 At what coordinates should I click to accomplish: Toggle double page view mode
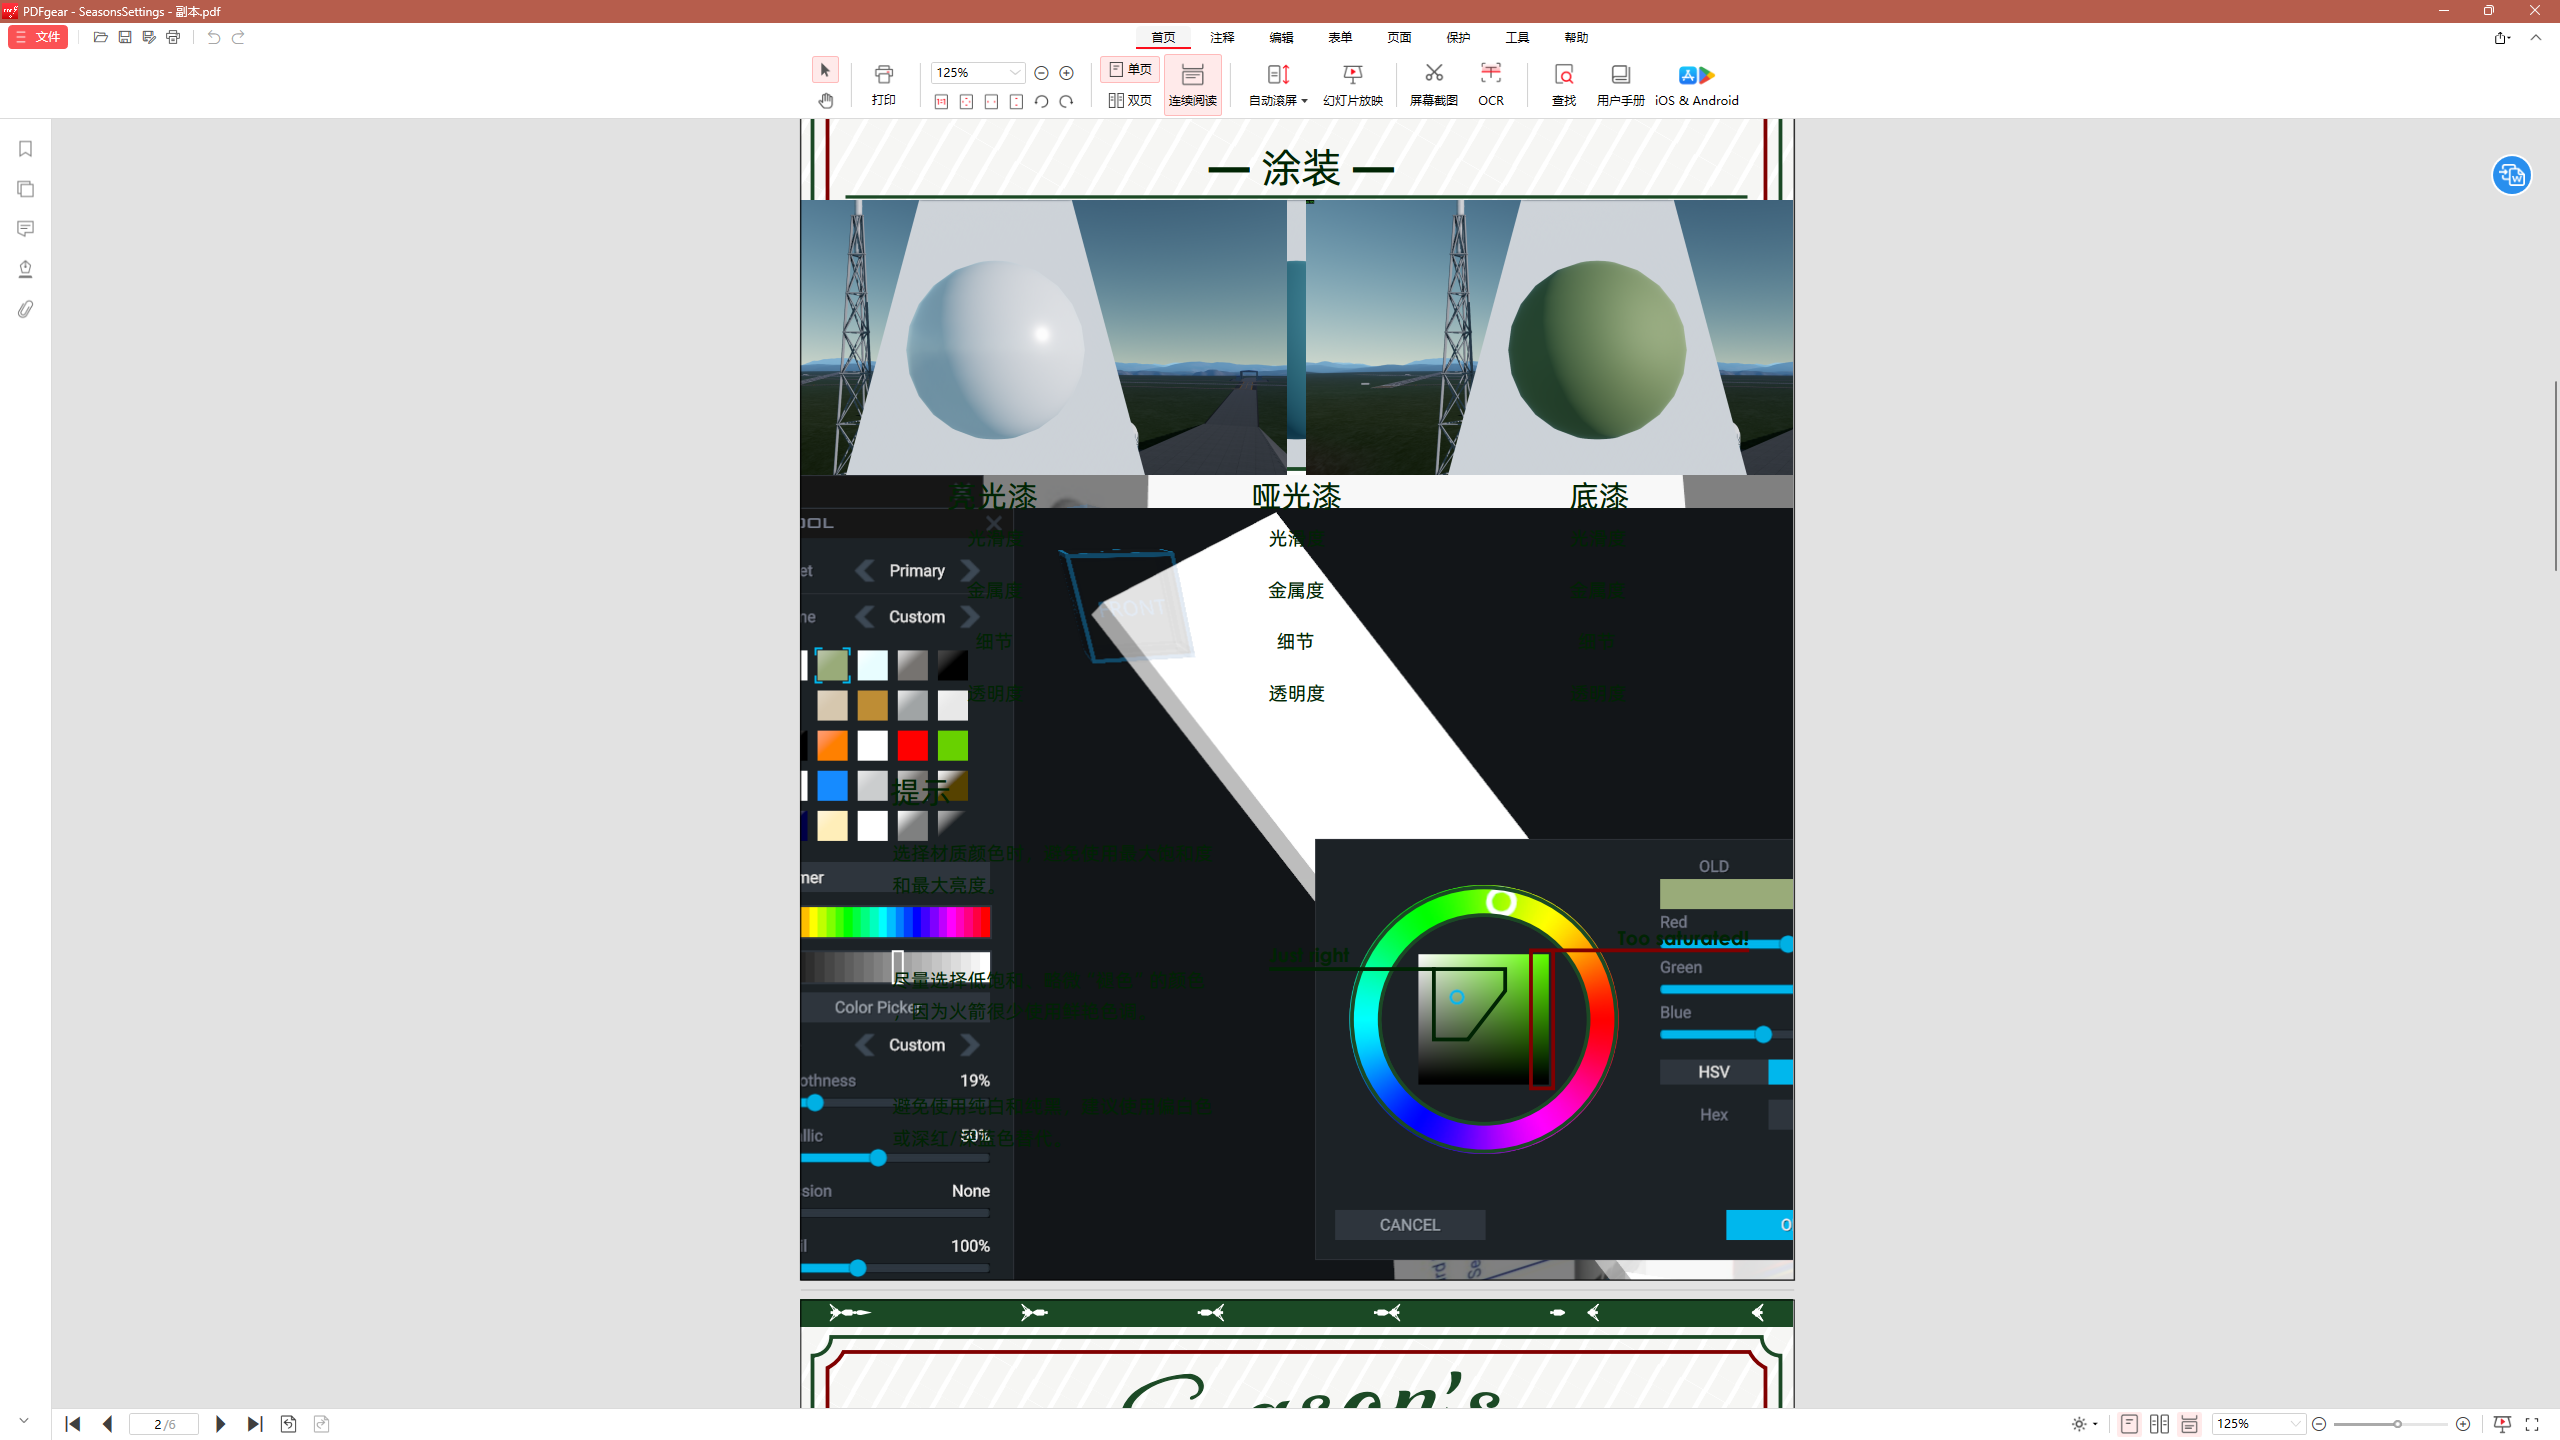[x=1130, y=100]
